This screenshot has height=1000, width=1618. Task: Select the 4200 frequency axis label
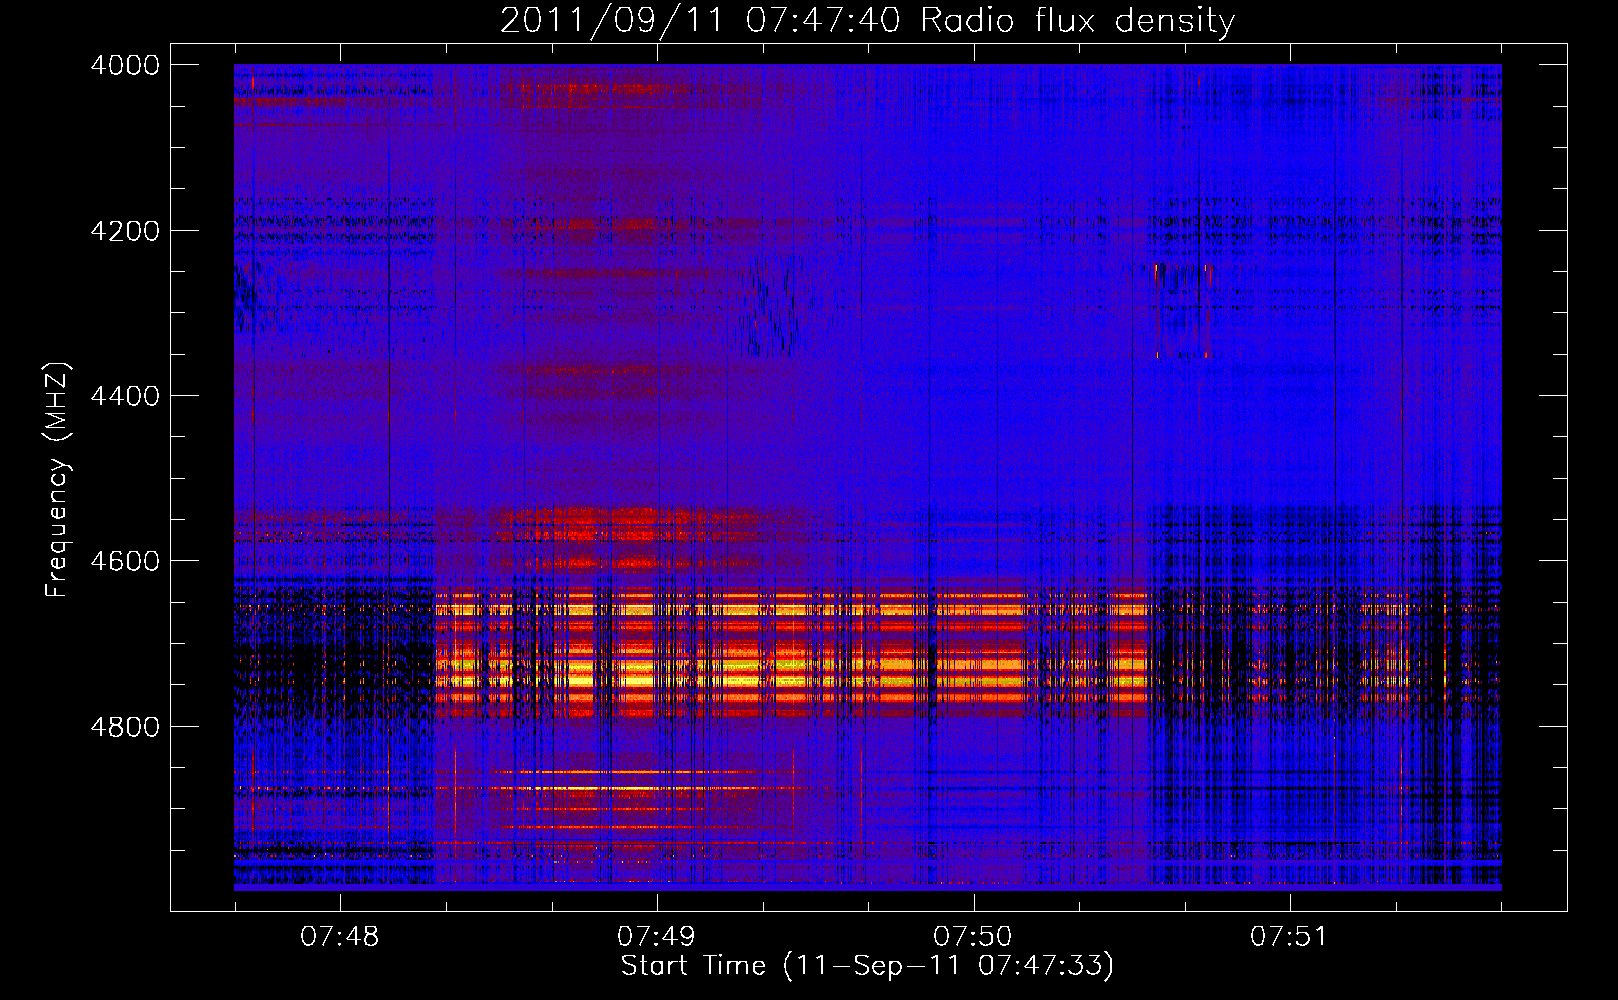click(x=125, y=231)
